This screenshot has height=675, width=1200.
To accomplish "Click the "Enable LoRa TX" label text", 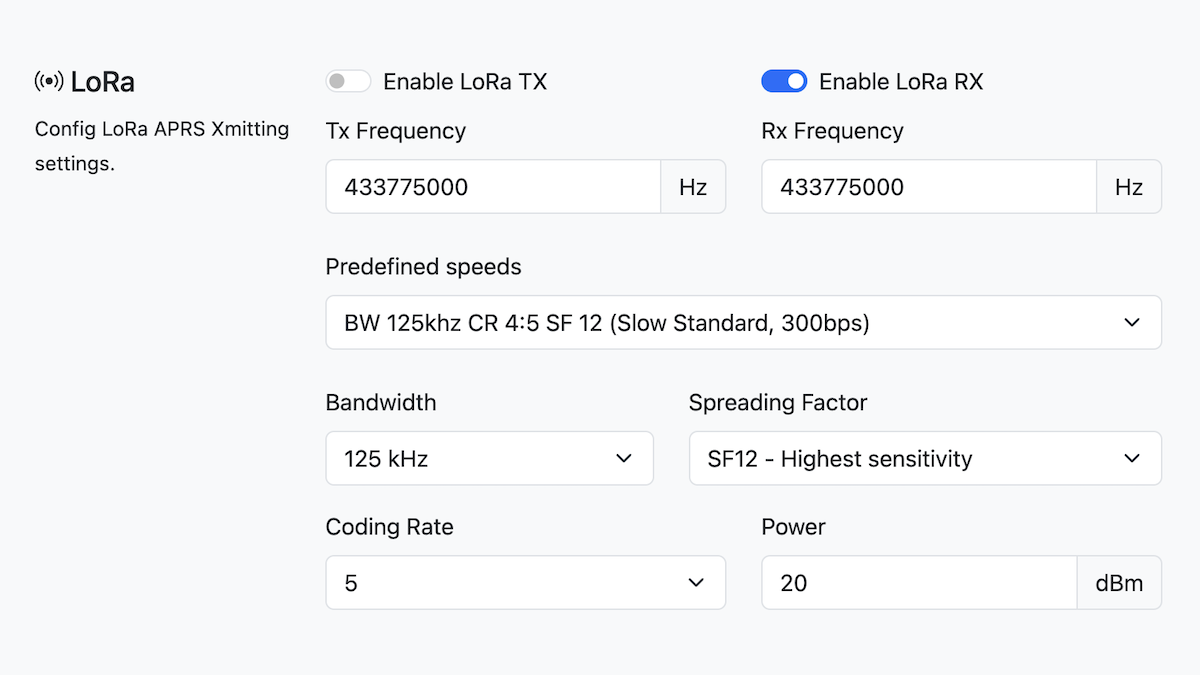I will pos(465,82).
